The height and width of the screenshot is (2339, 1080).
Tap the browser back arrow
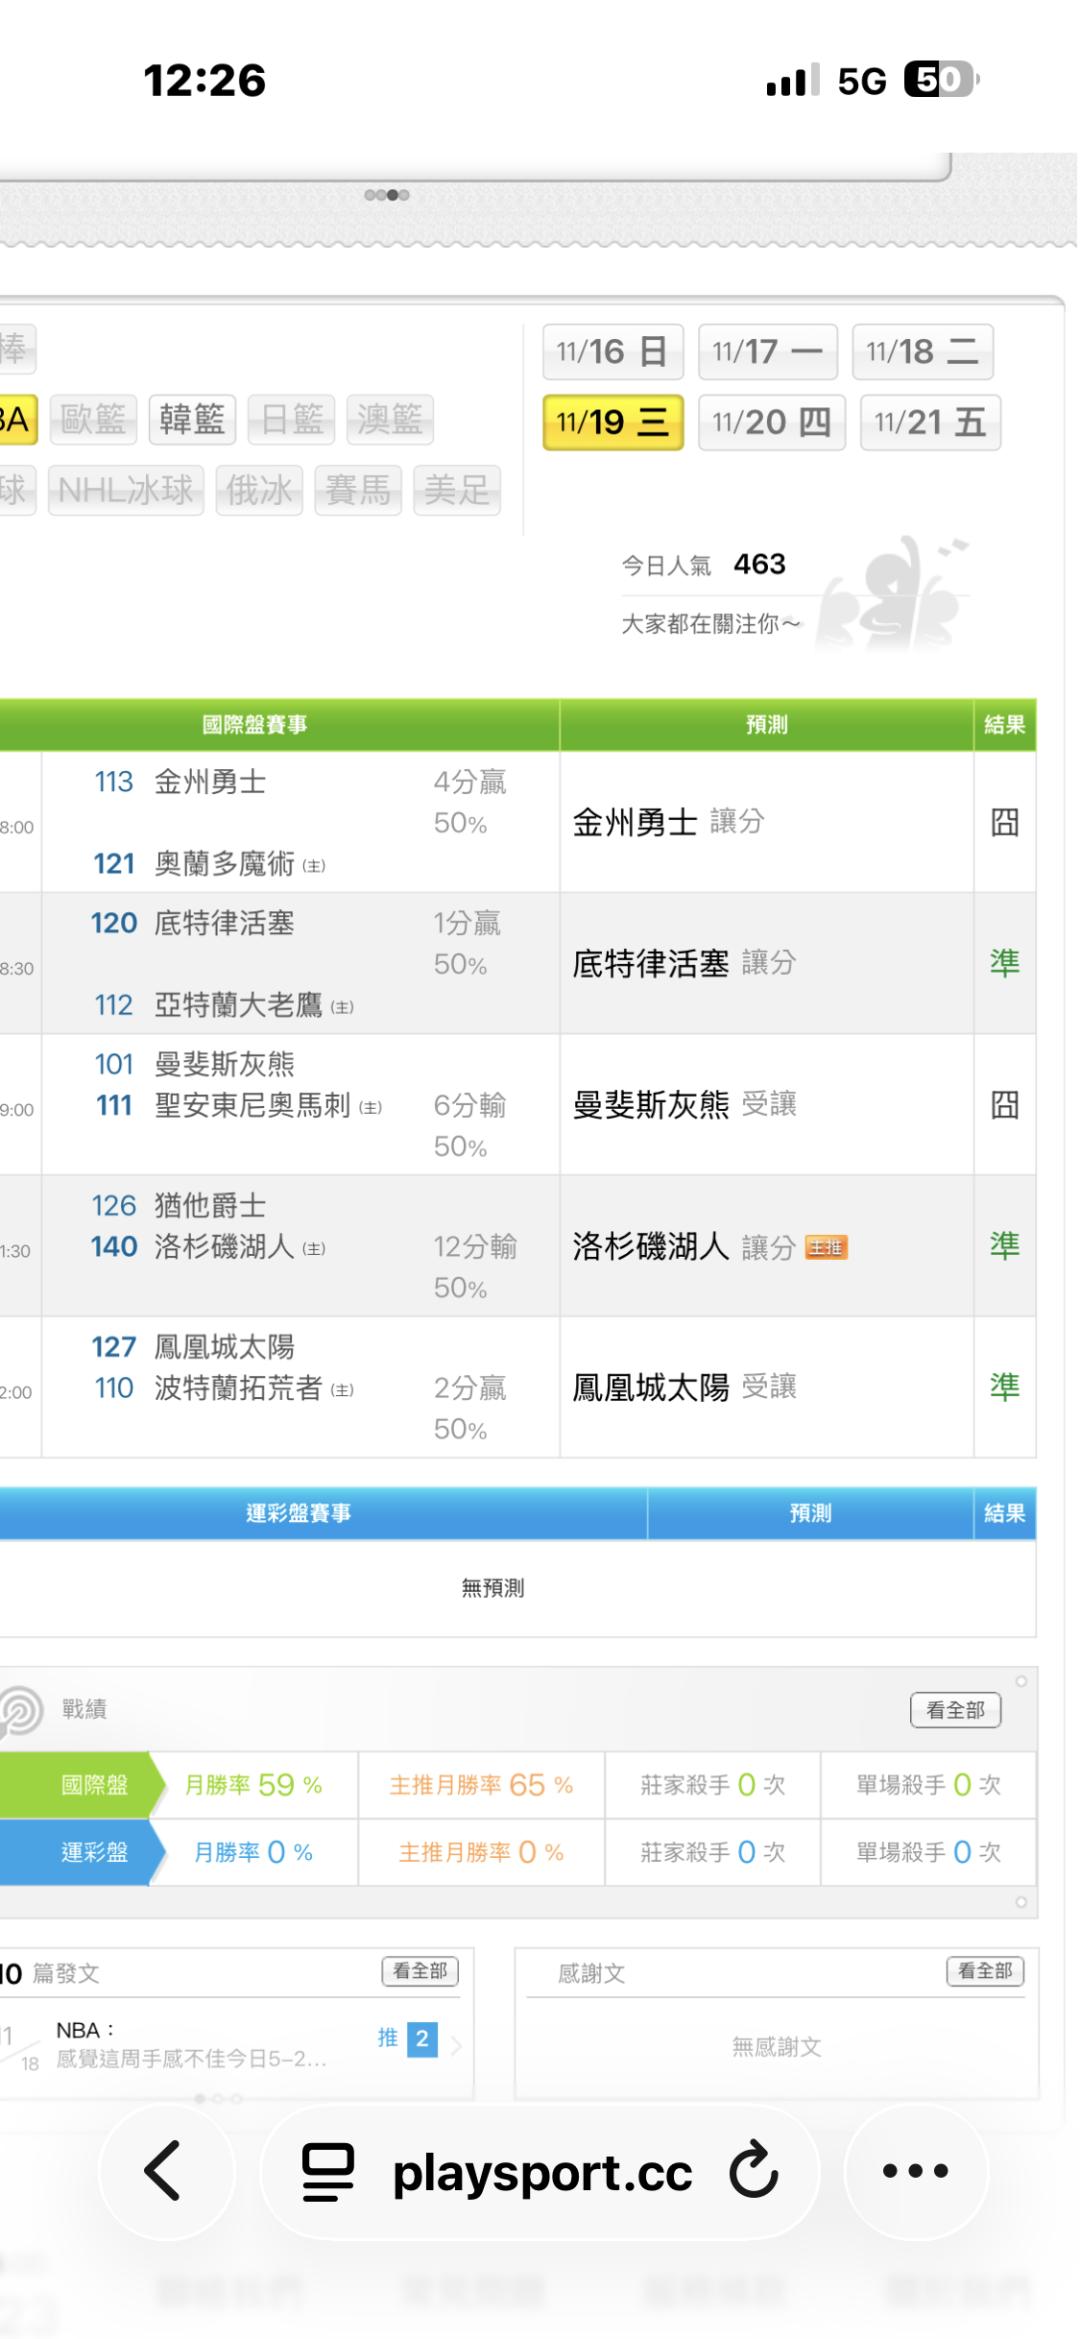click(163, 2170)
